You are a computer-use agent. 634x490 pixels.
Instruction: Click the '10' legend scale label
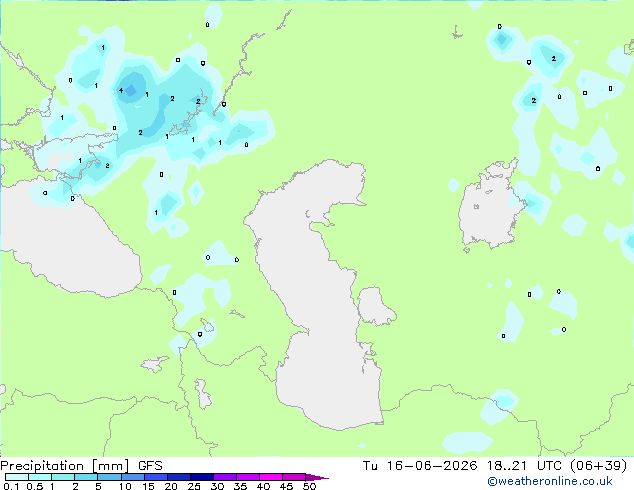(125, 486)
